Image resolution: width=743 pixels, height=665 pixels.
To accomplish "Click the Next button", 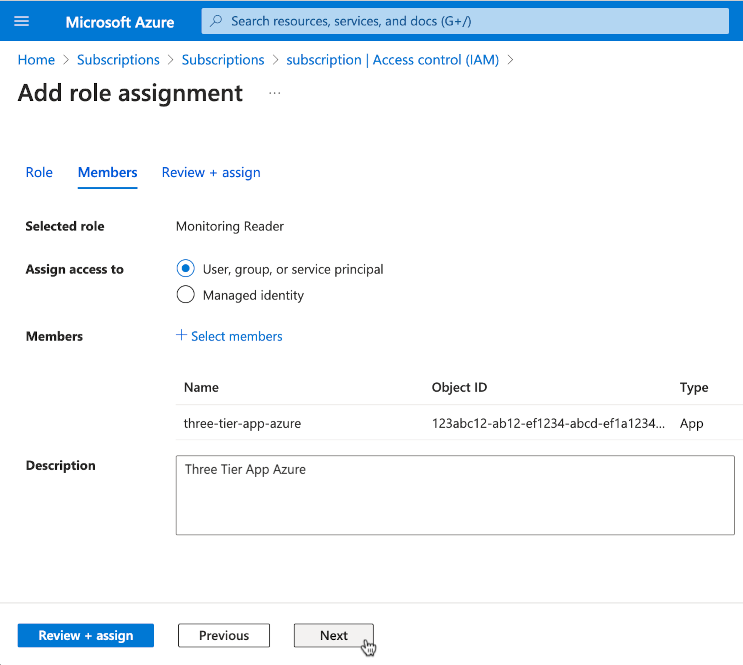I will point(333,636).
